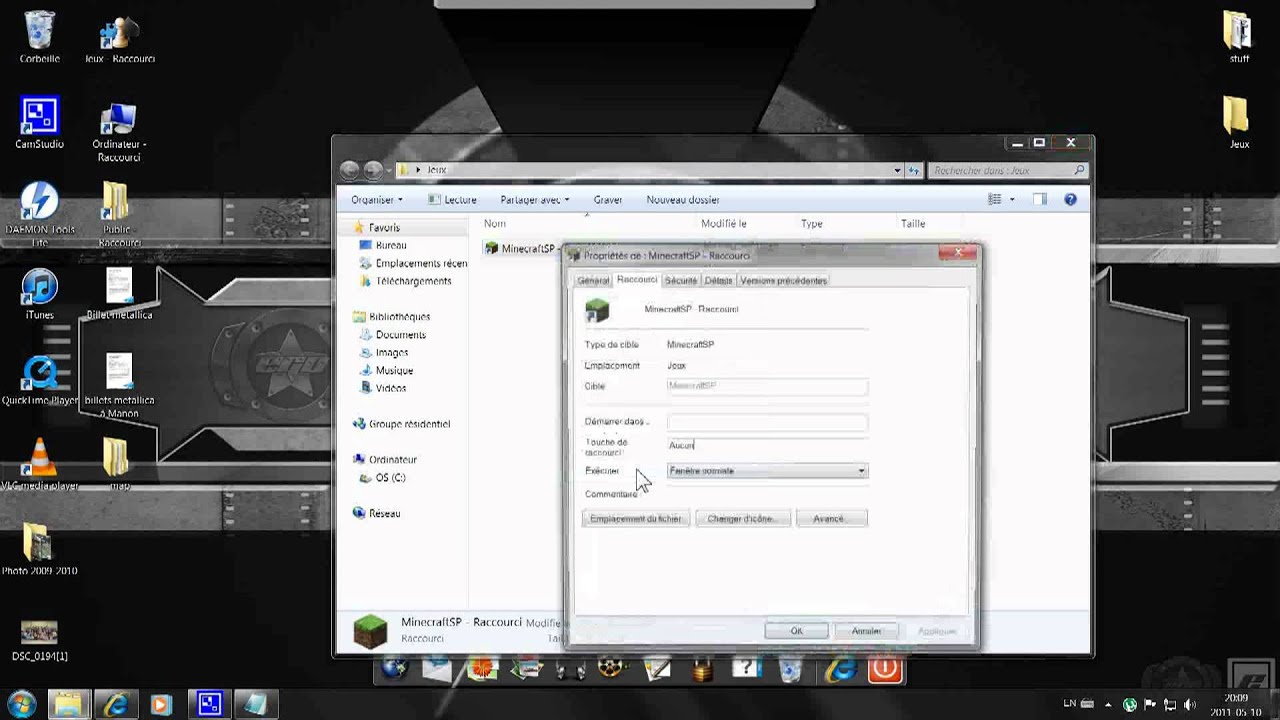Click the question mark help icon in the dock
1280x720 pixels.
[745, 668]
